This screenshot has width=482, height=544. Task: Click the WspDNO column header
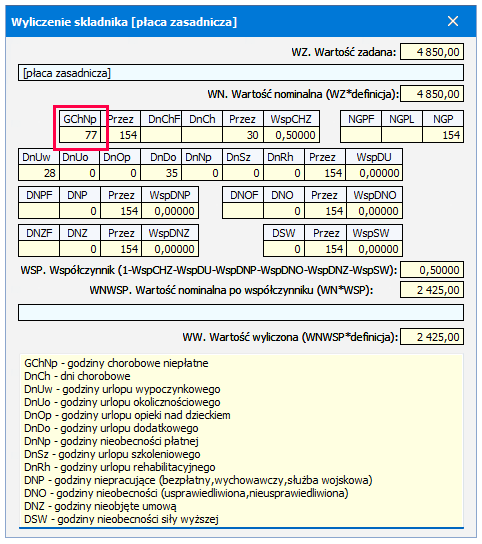click(374, 195)
